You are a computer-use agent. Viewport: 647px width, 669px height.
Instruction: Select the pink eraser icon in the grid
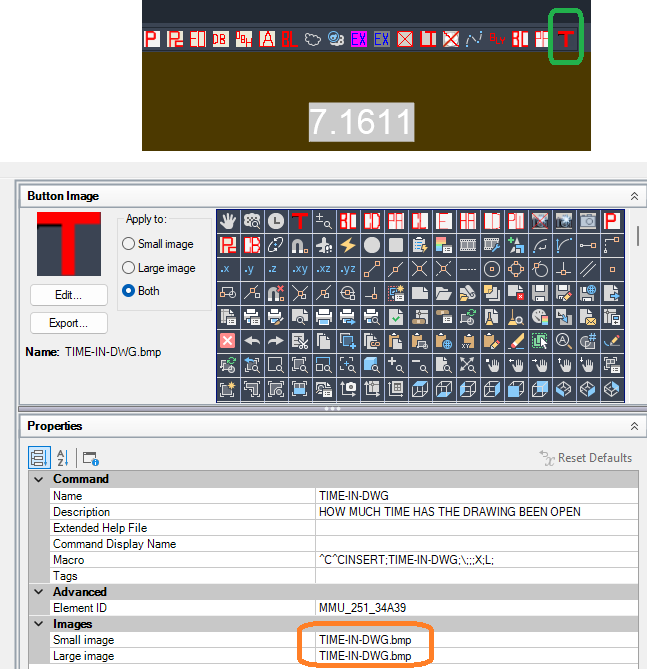[x=516, y=341]
